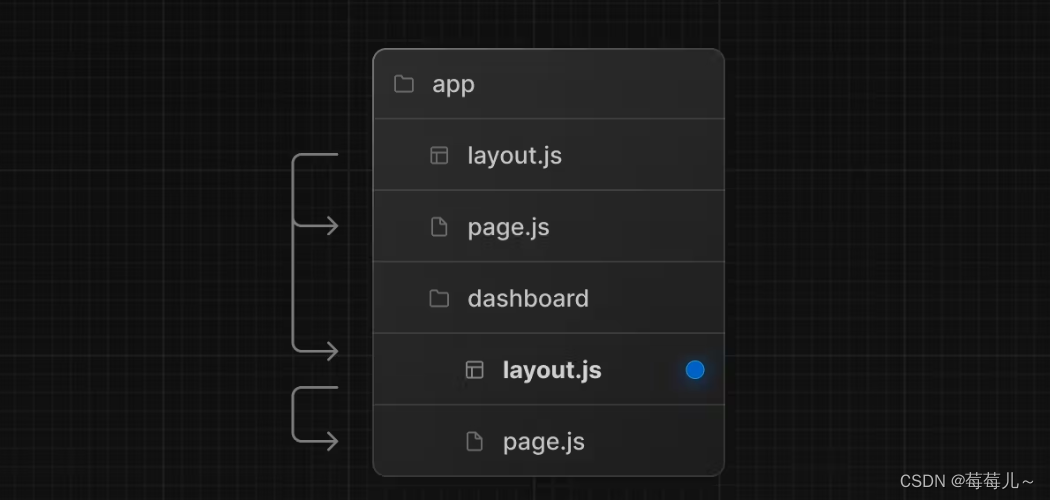This screenshot has width=1050, height=500.
Task: Click the file icon beside dashboard's page.js
Action: tap(475, 441)
